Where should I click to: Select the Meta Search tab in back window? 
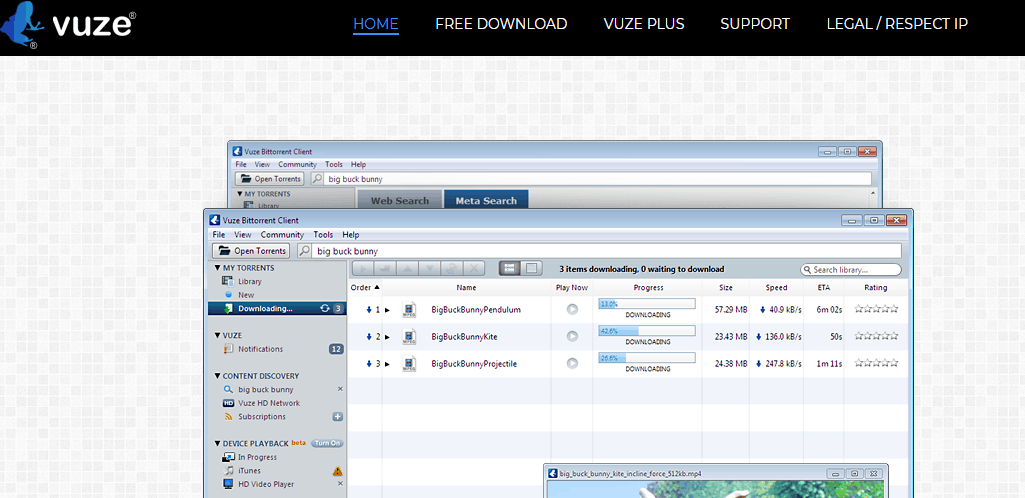(486, 200)
